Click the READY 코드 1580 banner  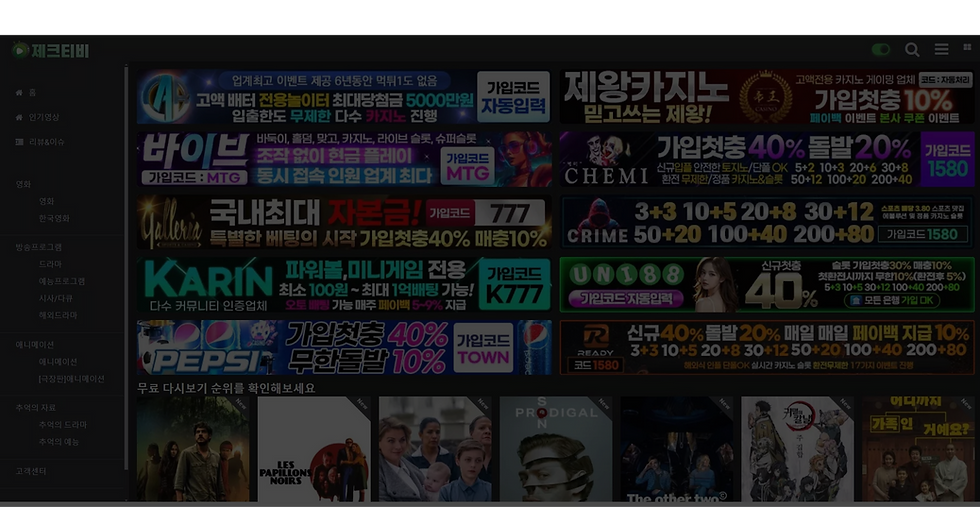point(767,348)
